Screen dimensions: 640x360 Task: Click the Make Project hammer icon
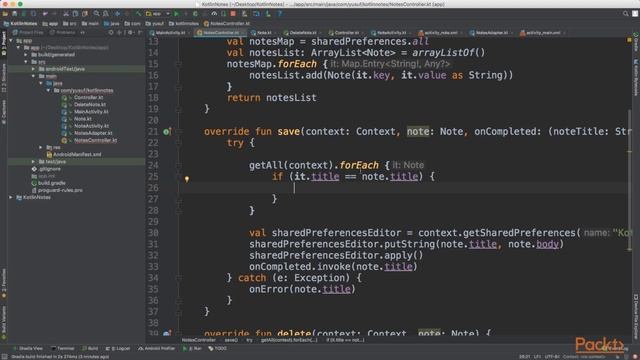139,14
